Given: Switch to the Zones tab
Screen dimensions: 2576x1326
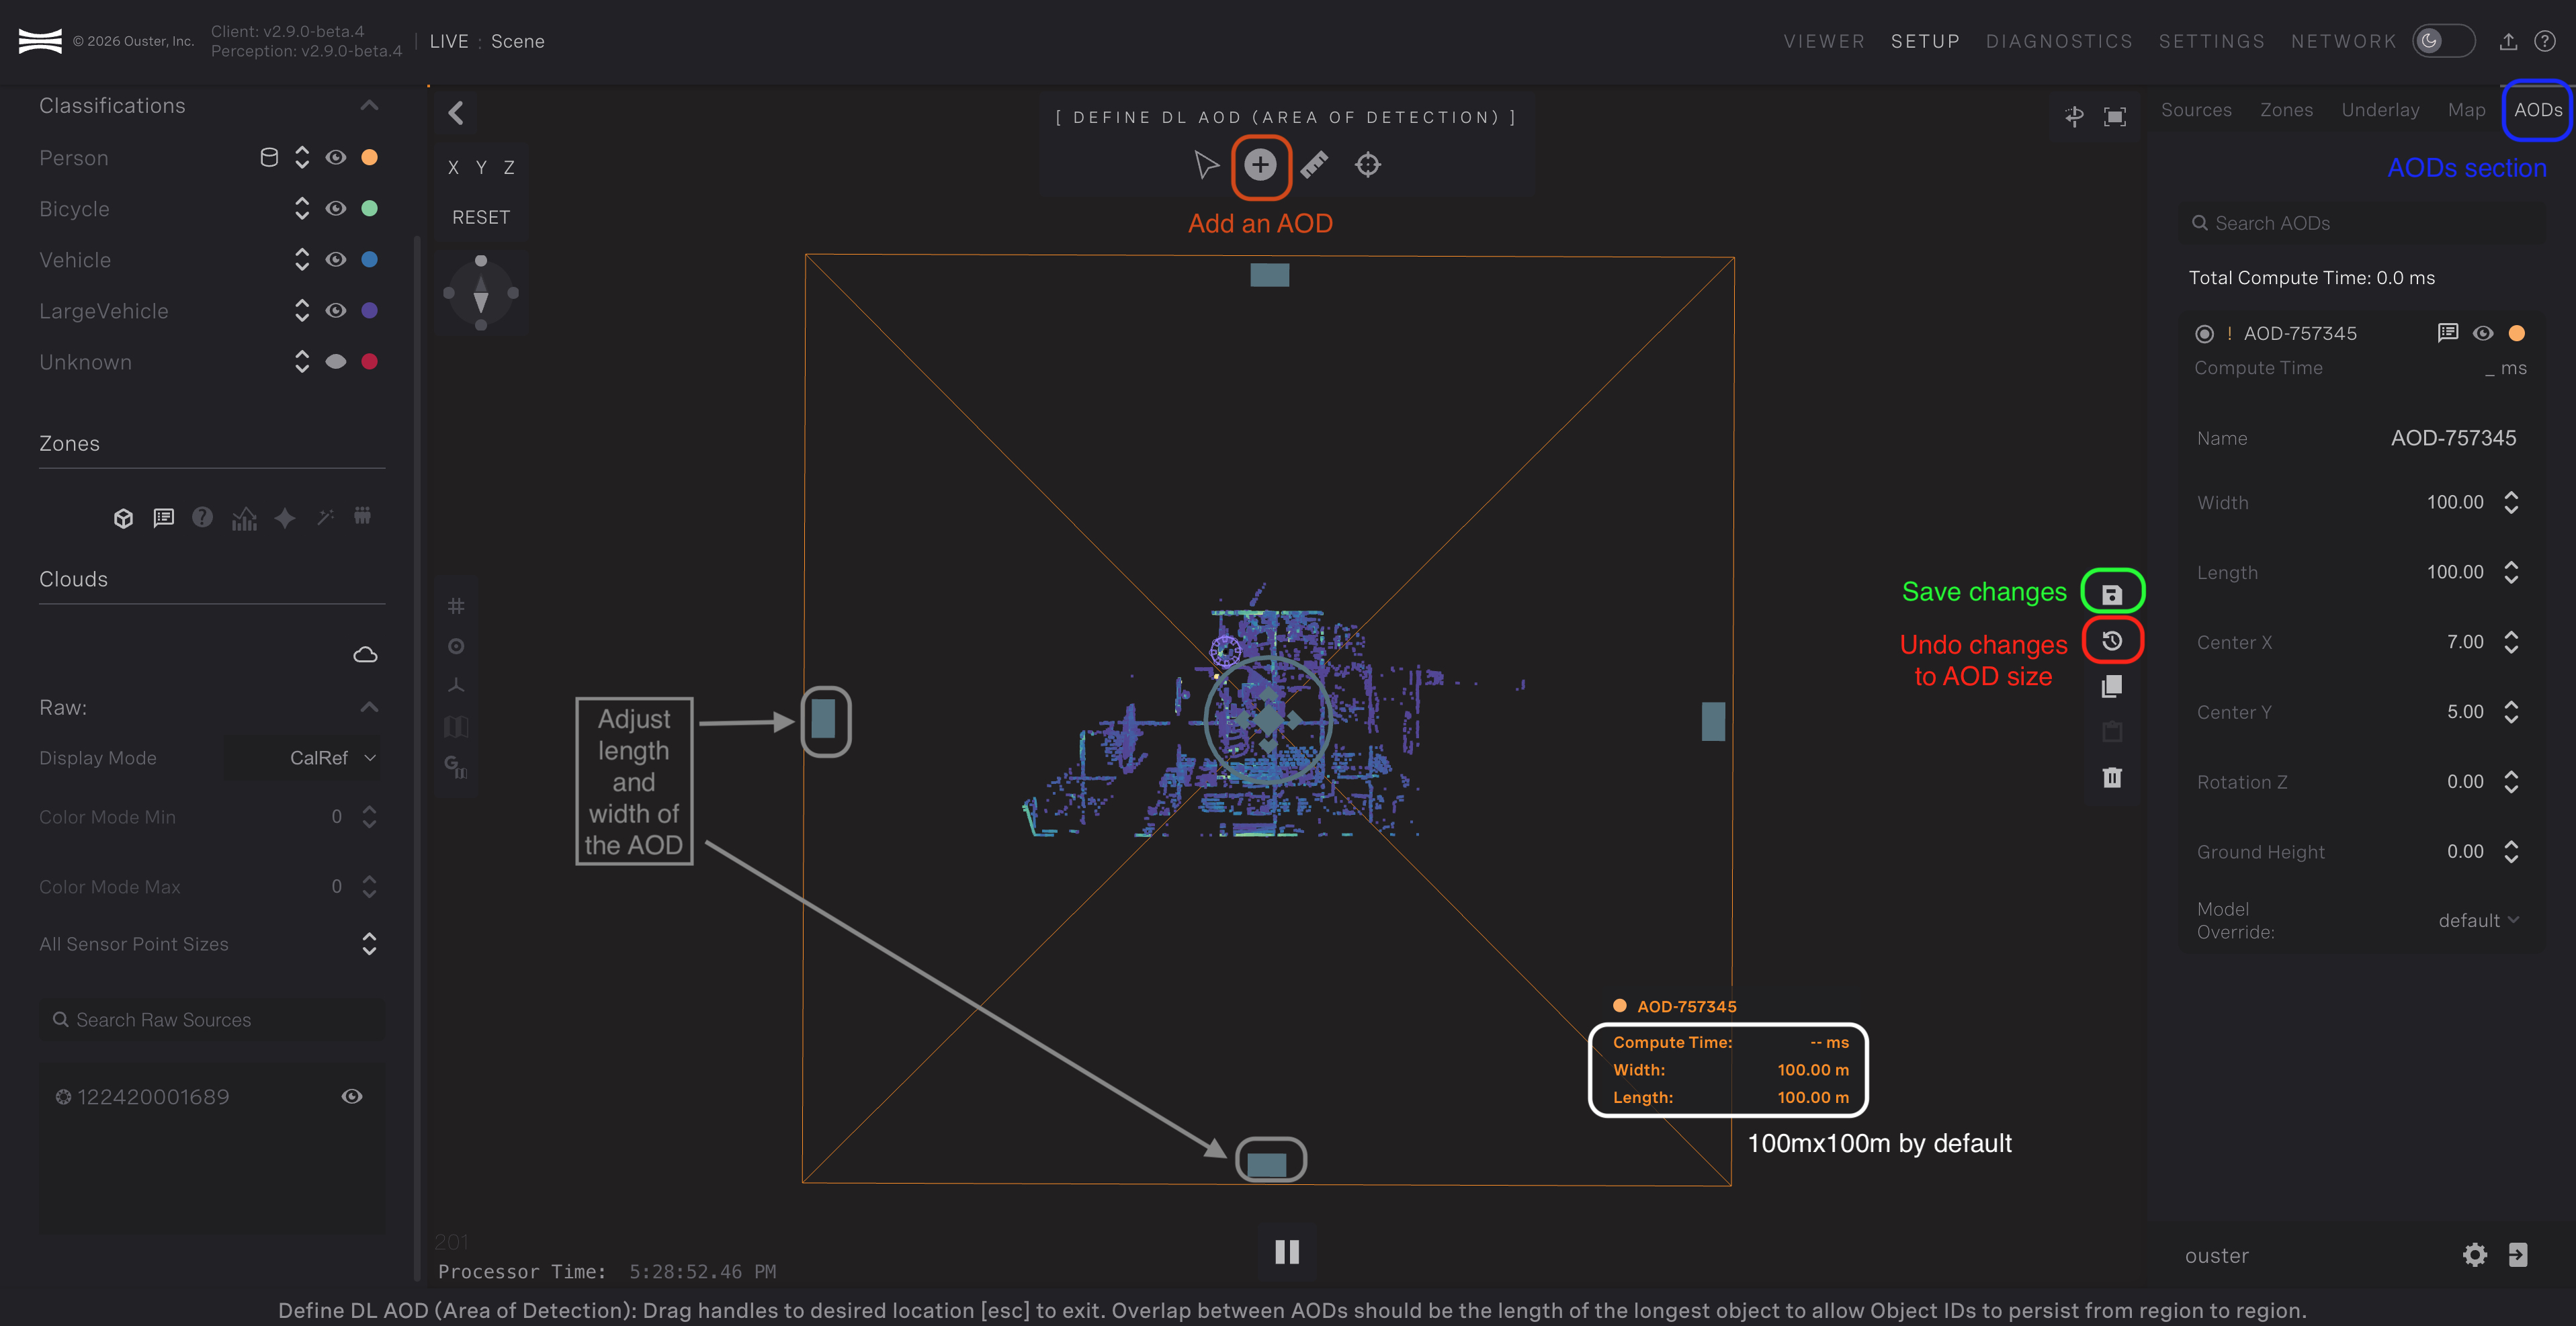Looking at the screenshot, I should [x=2286, y=110].
